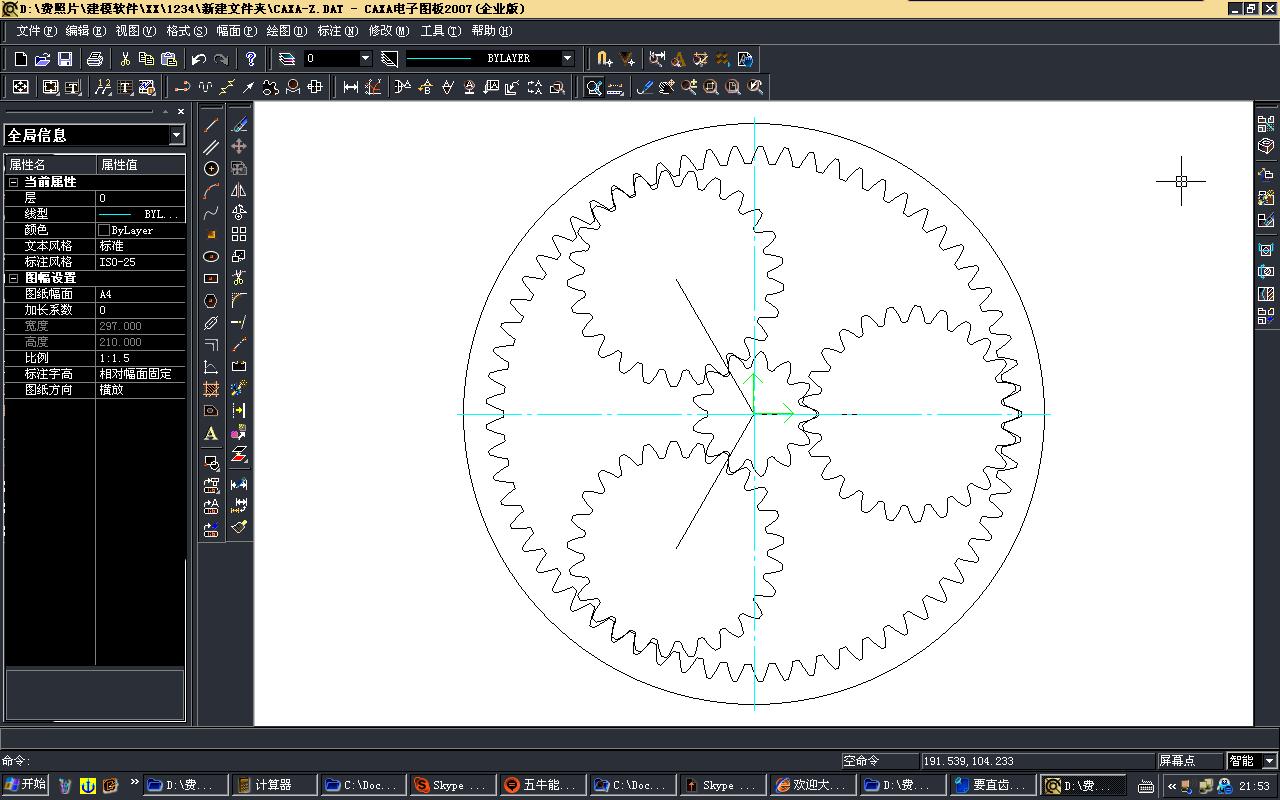Select the Polygon drawing tool
Screen dimensions: 1280x800
coord(211,301)
